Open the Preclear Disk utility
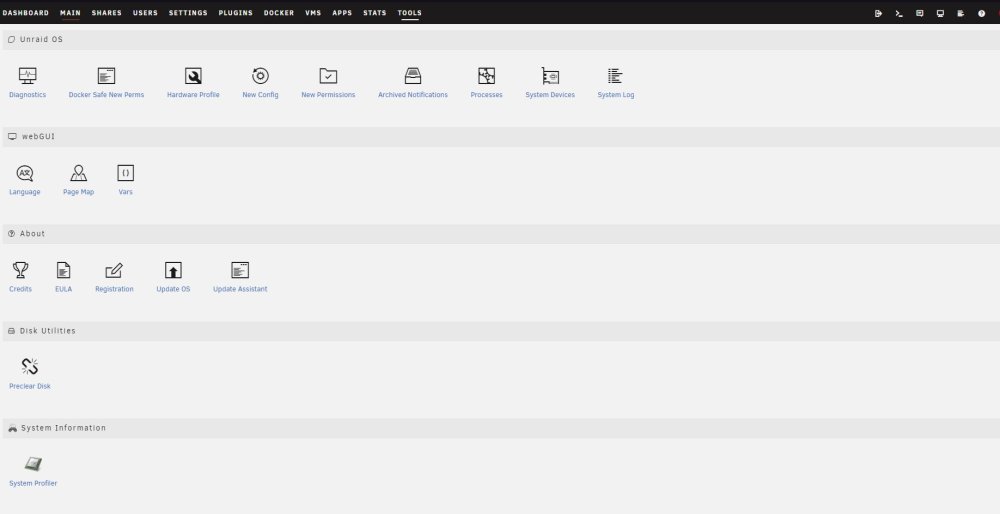The width and height of the screenshot is (1000, 514). tap(30, 374)
